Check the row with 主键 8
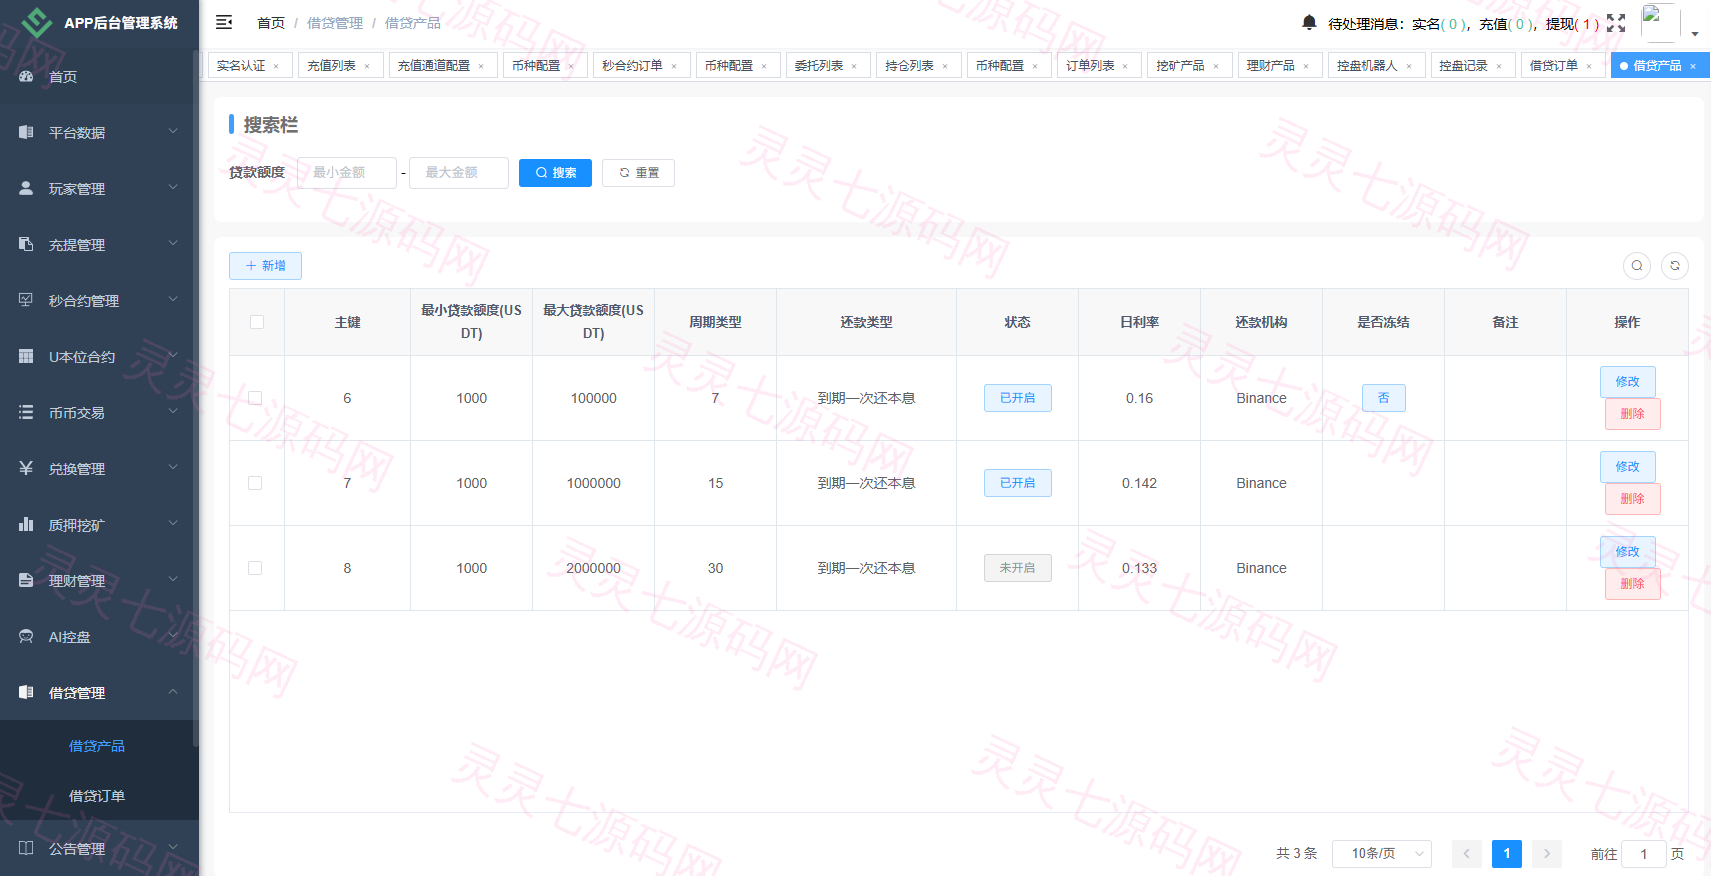The height and width of the screenshot is (876, 1711). [x=255, y=568]
